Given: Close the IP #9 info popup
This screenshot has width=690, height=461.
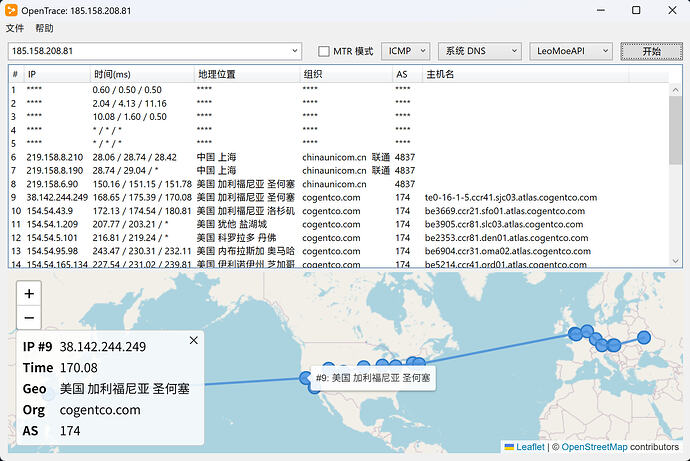Looking at the screenshot, I should click(x=194, y=340).
